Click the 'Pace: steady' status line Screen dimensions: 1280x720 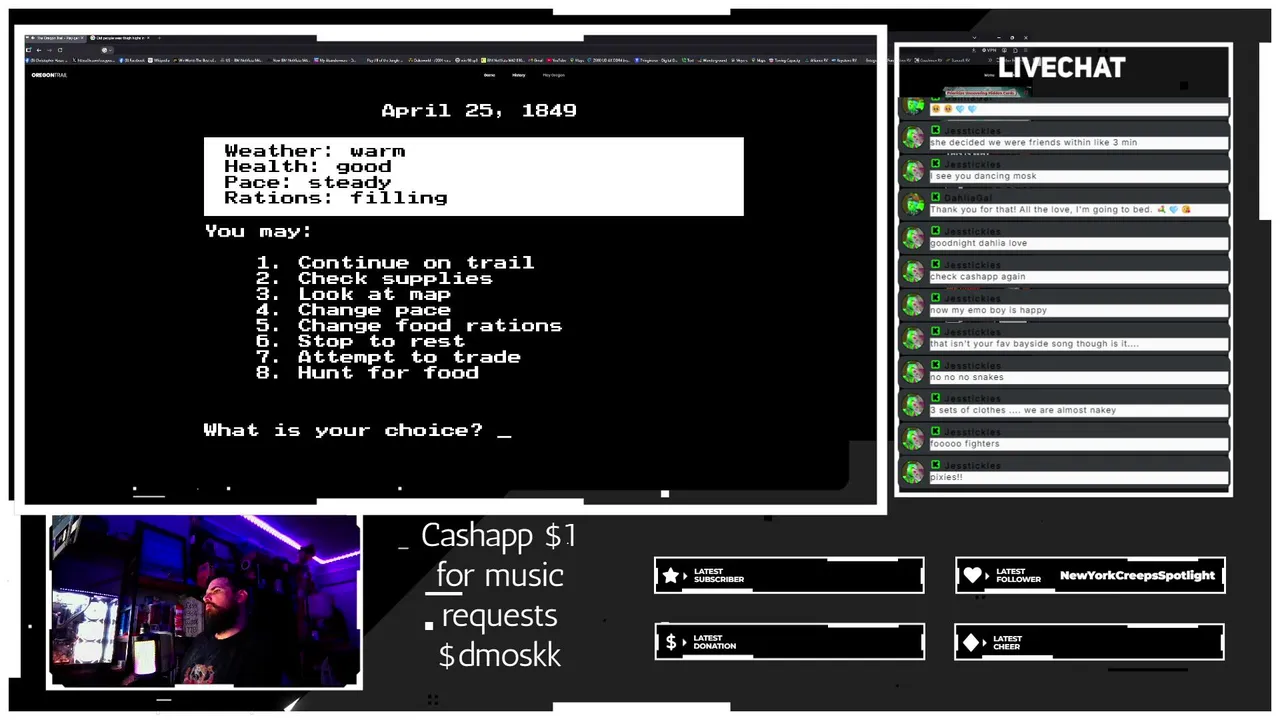[x=308, y=182]
